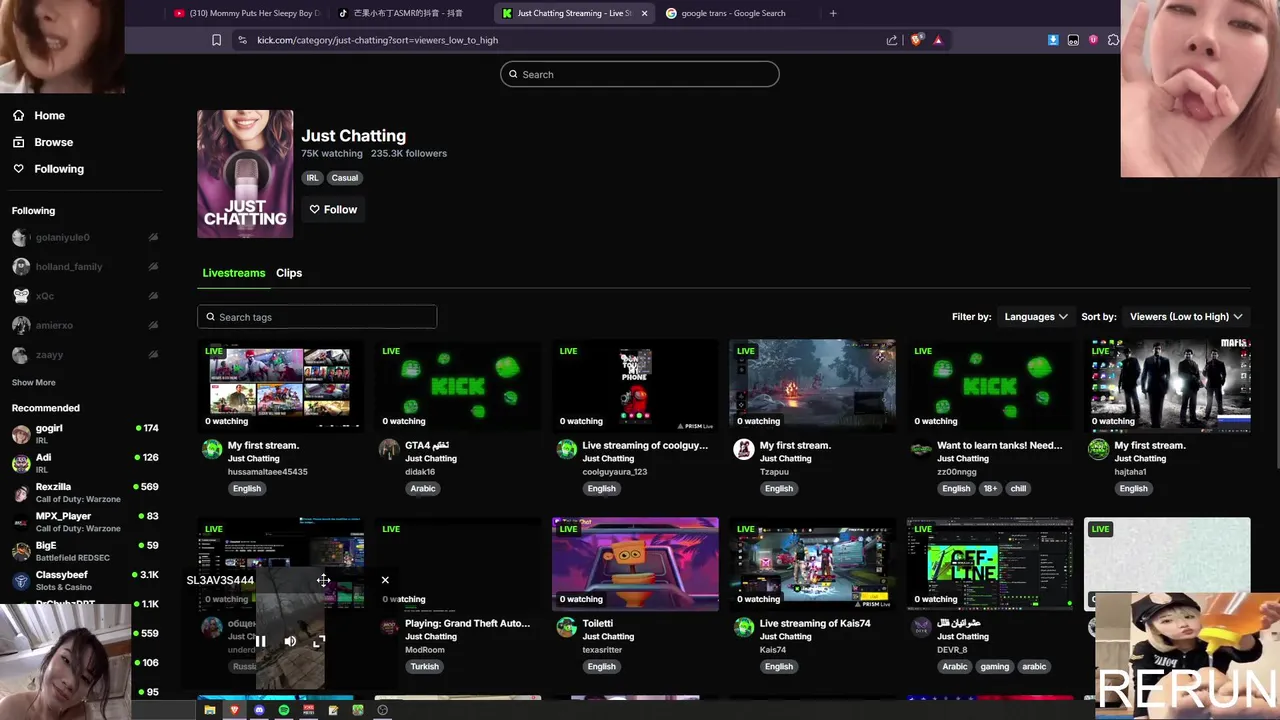Follow the Just Chatting category

click(x=333, y=209)
